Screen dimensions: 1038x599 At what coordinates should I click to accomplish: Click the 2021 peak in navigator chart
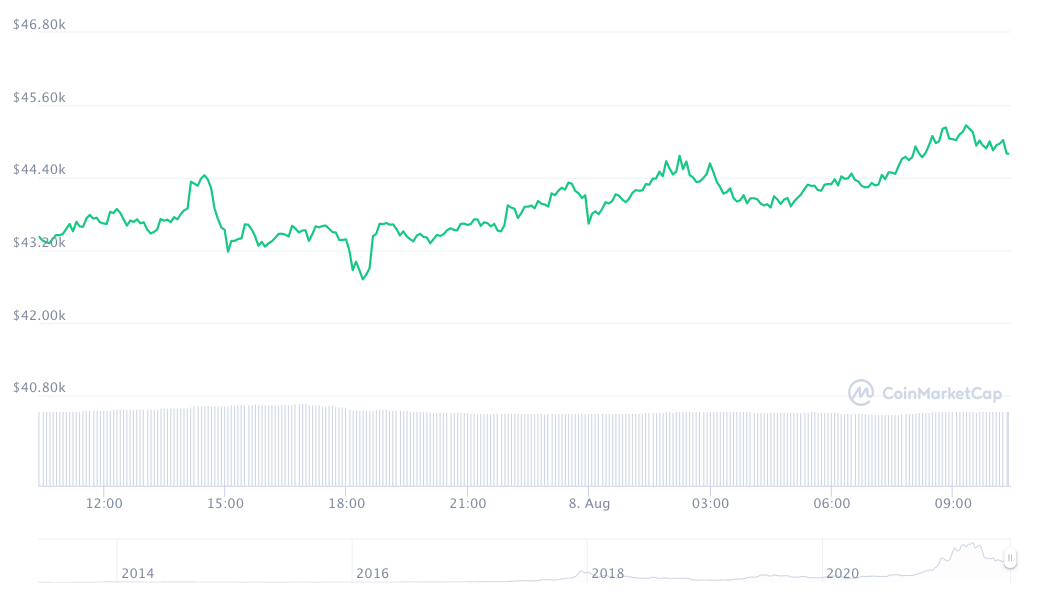pos(968,546)
